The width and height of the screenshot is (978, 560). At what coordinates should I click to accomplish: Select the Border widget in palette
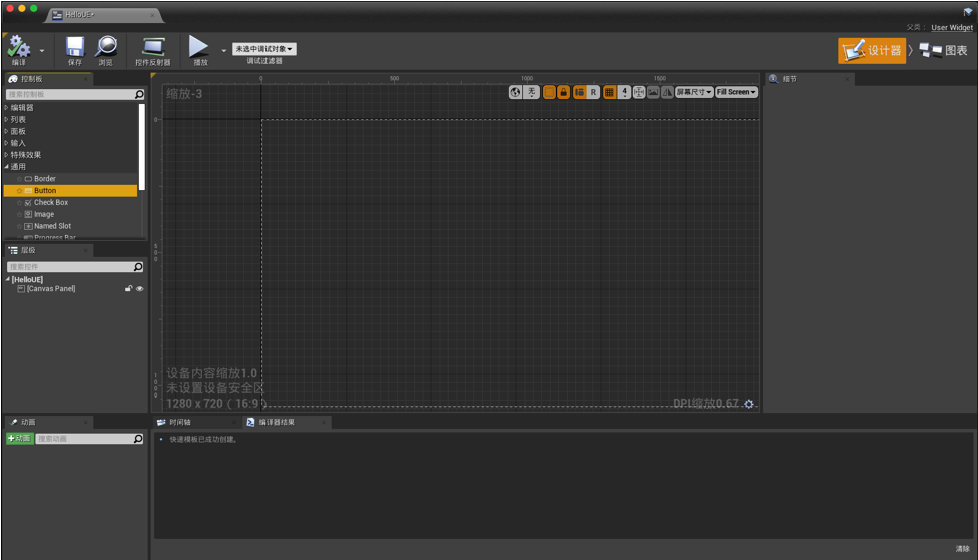[x=70, y=179]
